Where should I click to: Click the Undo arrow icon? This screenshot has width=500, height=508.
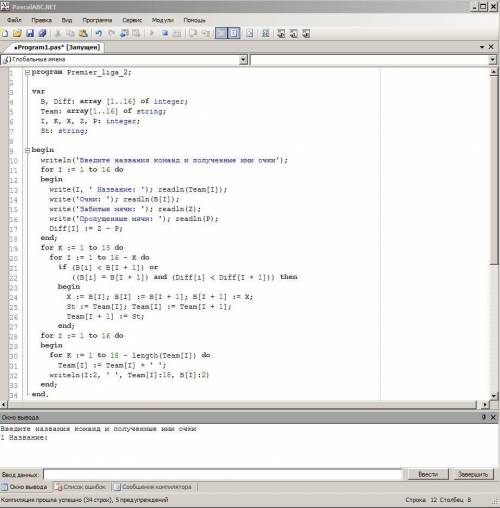99,33
